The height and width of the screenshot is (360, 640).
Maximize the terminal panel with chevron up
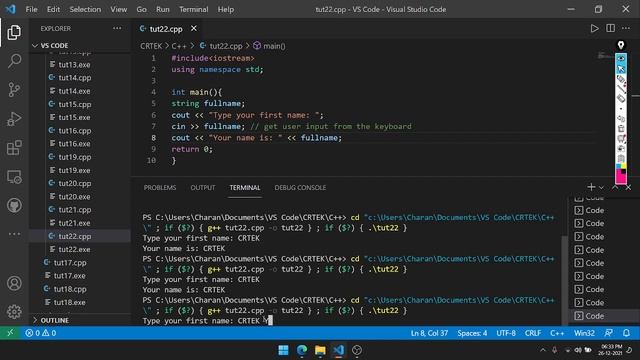coord(615,187)
